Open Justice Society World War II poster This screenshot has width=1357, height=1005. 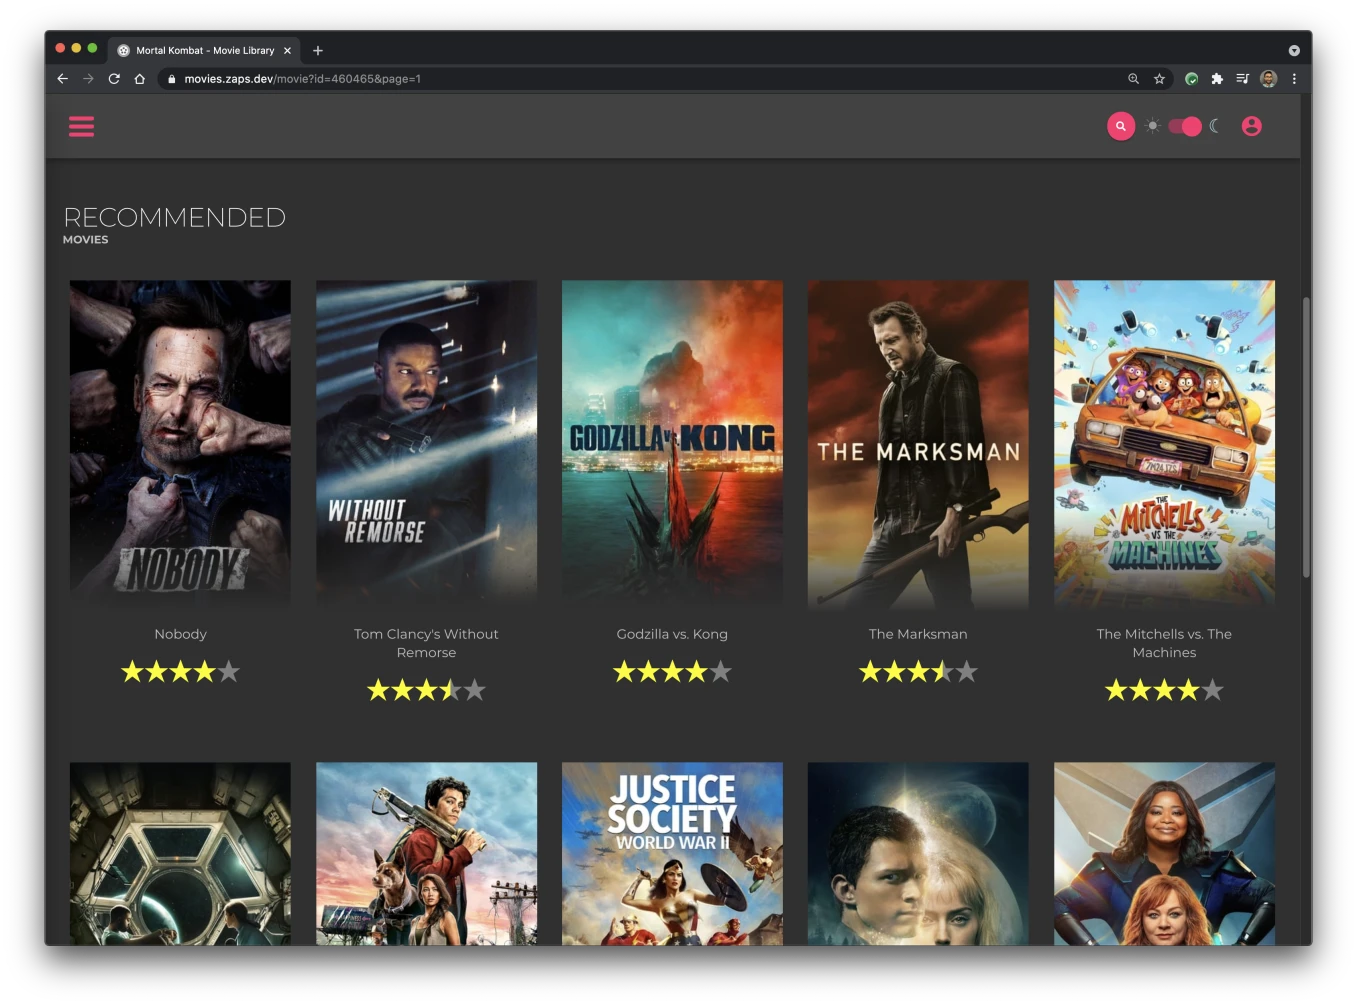[x=672, y=854]
